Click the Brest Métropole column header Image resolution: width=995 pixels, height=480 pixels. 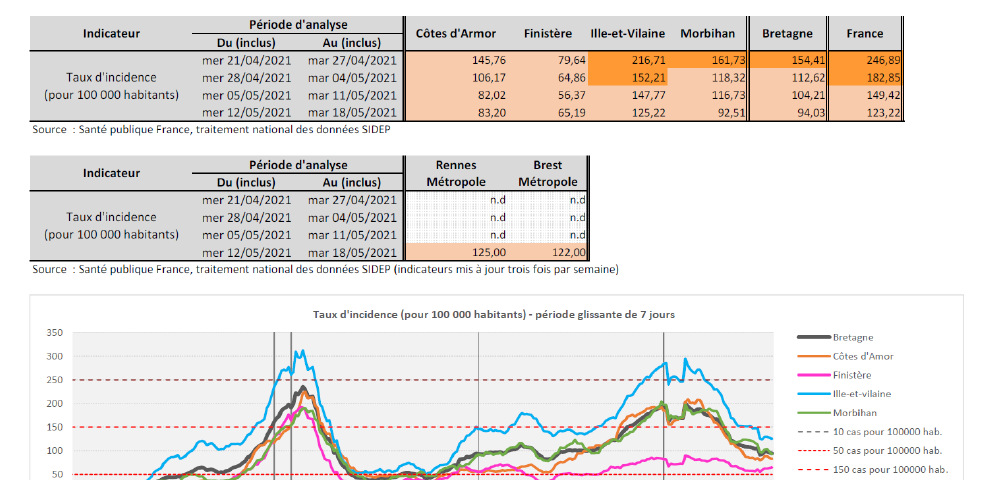coord(548,173)
